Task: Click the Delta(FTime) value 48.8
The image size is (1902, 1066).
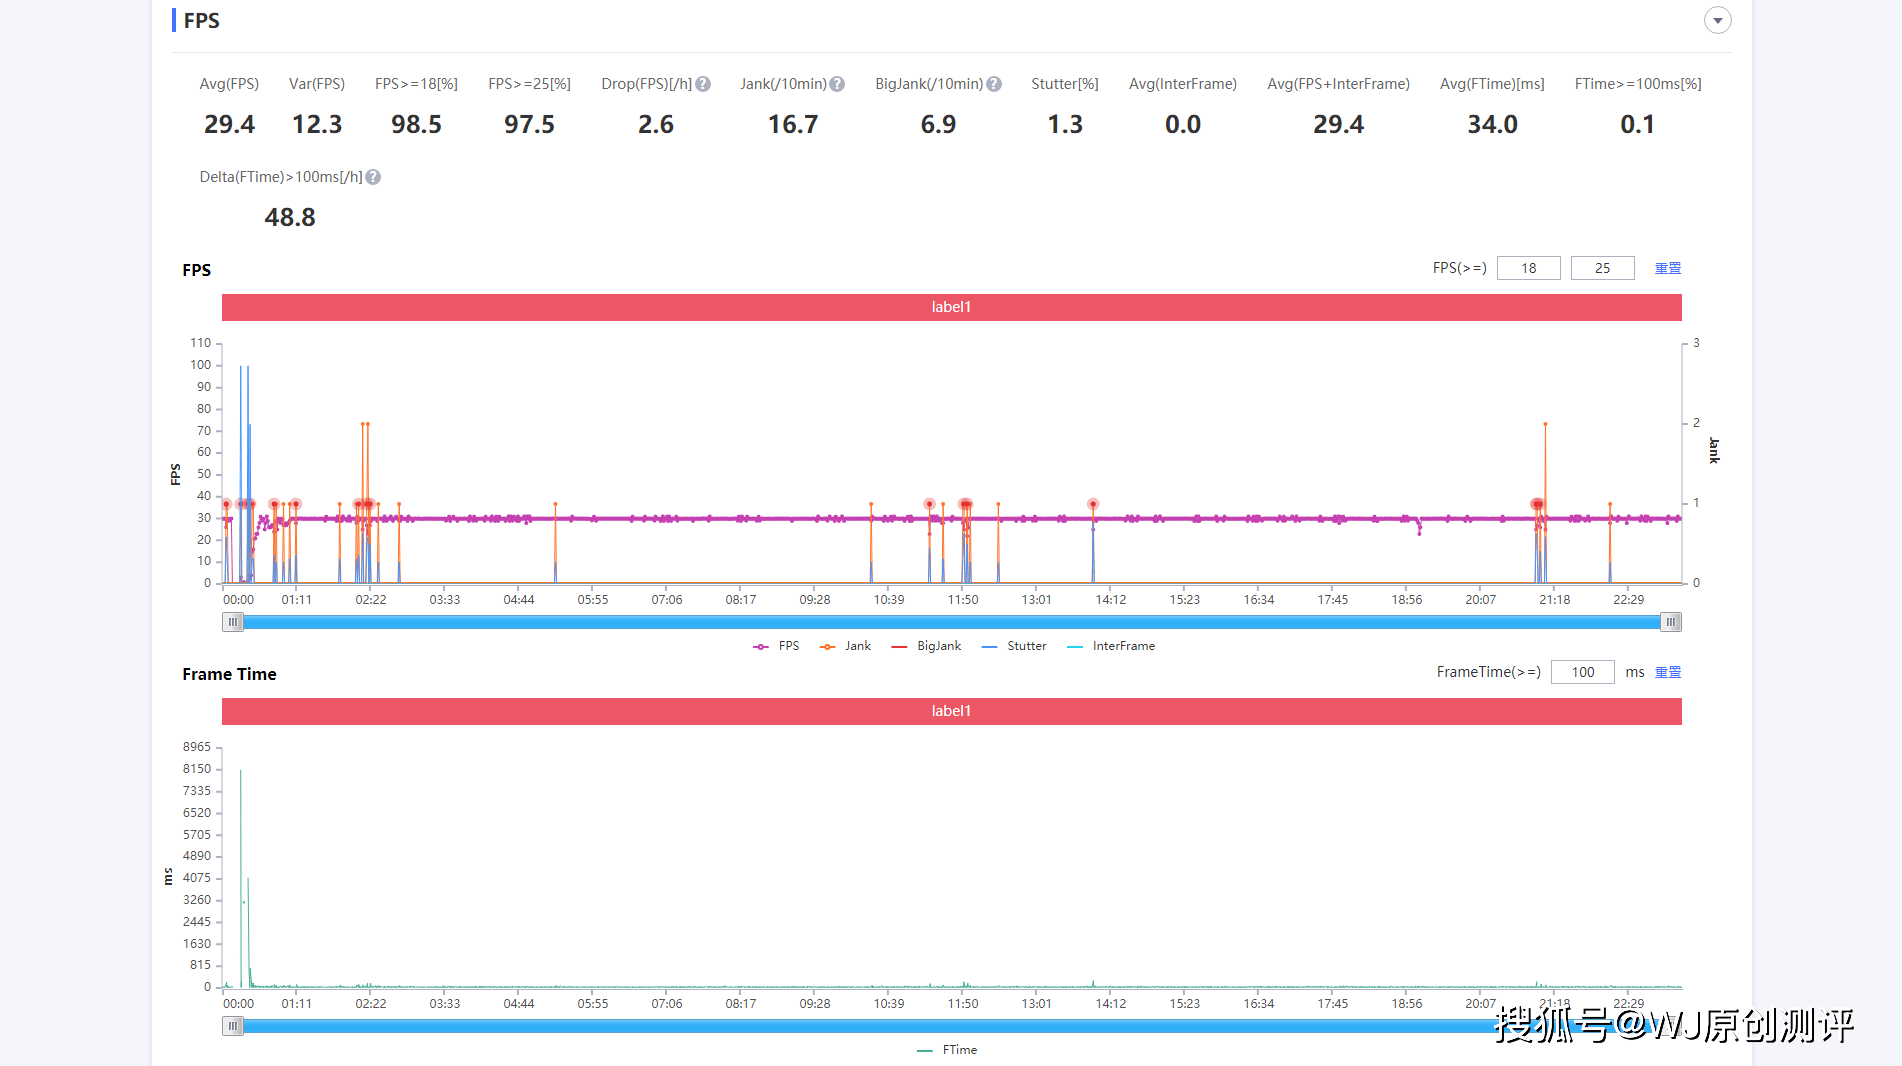Action: (x=290, y=217)
